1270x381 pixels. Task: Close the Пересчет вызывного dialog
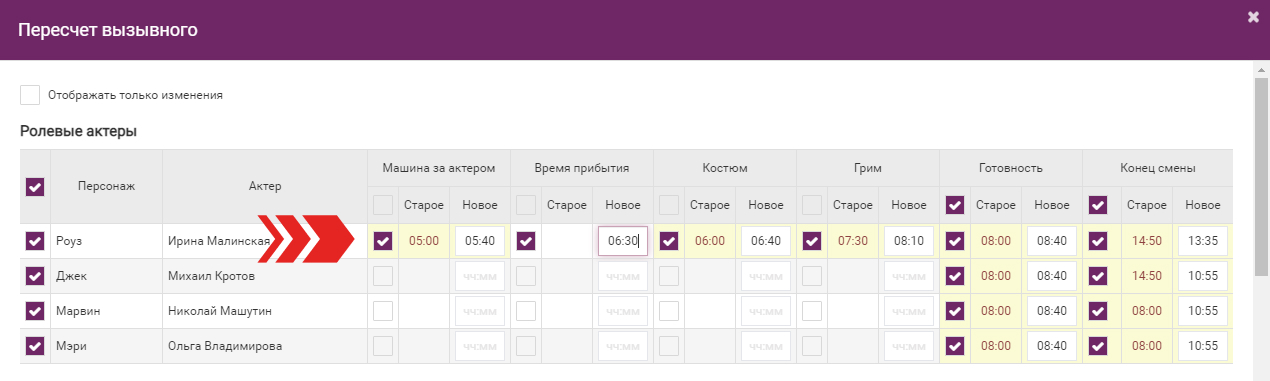(x=1253, y=17)
